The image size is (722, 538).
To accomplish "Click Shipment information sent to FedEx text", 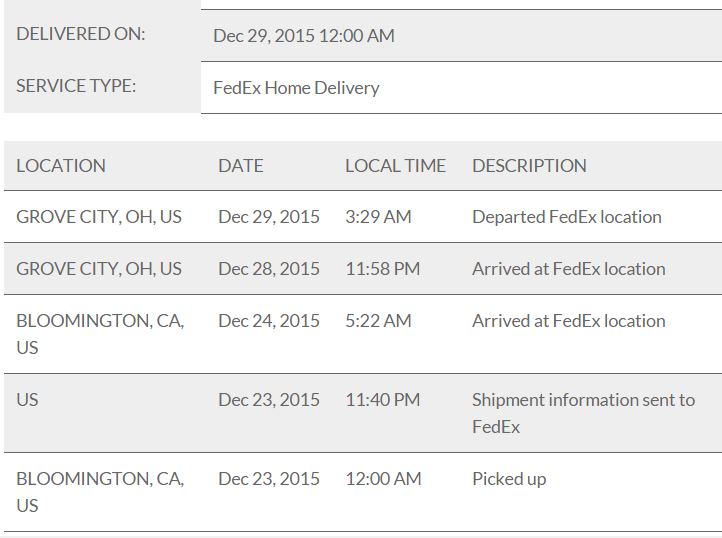I will tap(583, 412).
